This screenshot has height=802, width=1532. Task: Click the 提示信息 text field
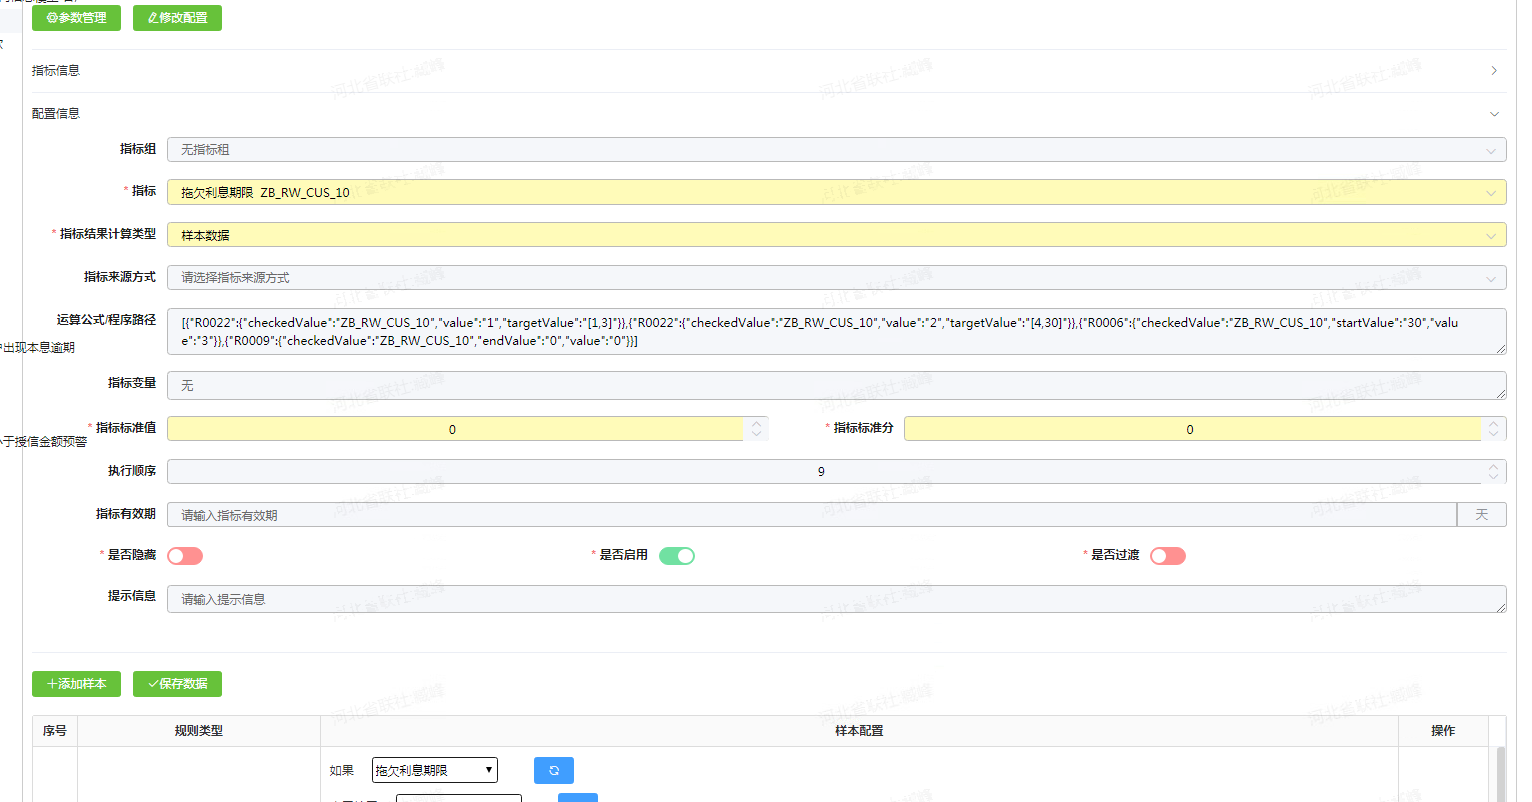point(836,599)
